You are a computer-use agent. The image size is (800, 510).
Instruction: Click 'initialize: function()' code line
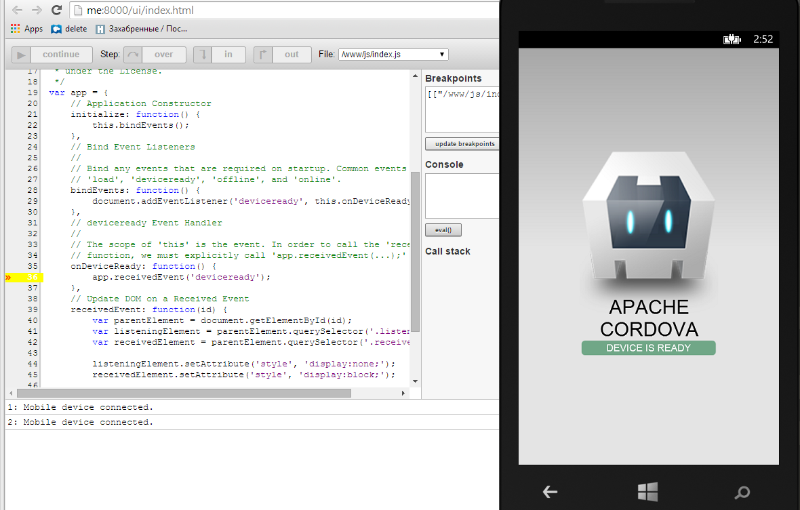point(135,114)
